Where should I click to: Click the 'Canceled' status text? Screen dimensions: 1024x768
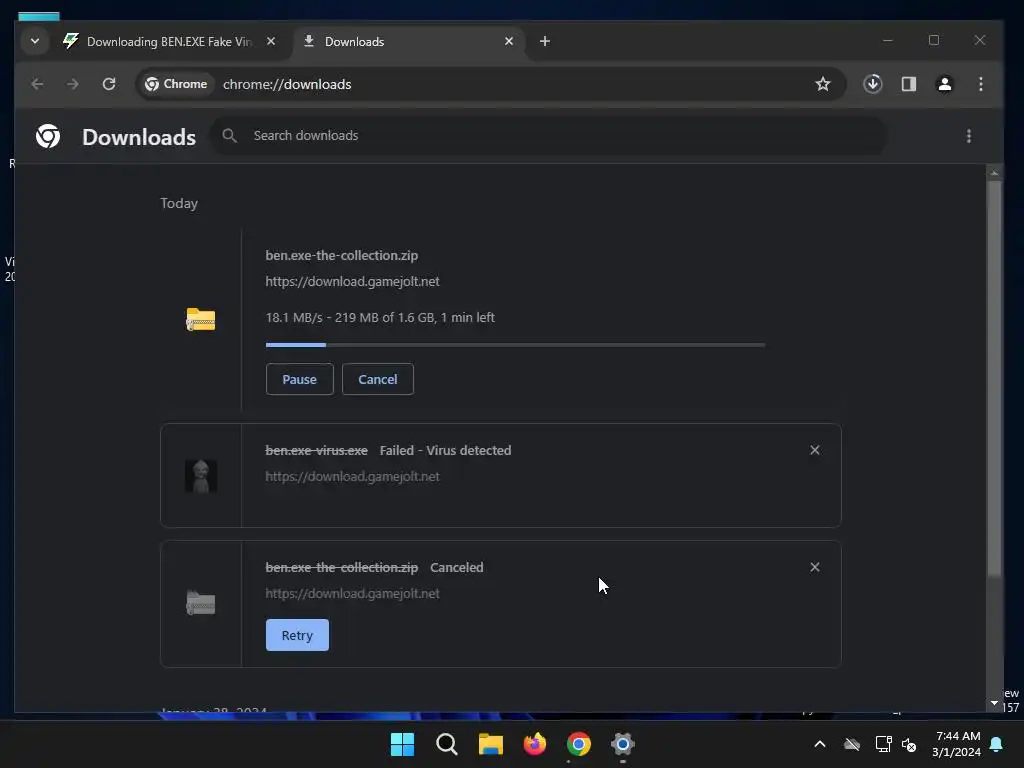[456, 568]
